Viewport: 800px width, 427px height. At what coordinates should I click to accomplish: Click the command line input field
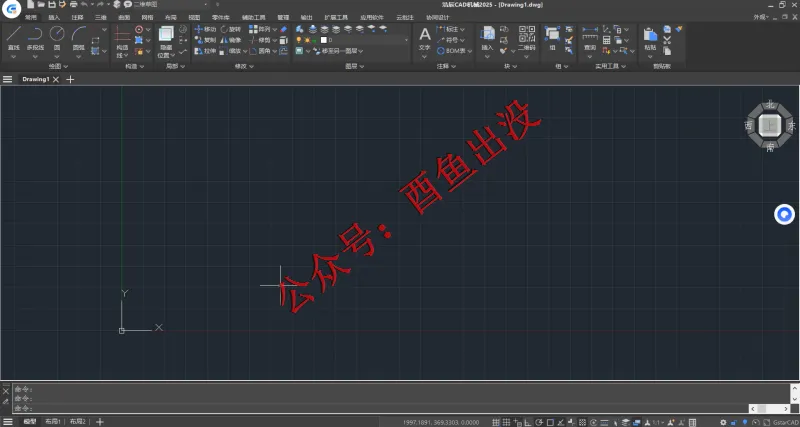(x=380, y=408)
